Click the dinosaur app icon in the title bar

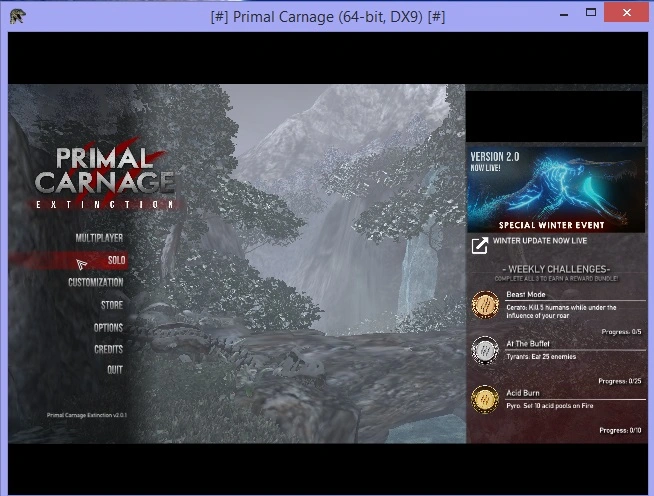pos(18,16)
